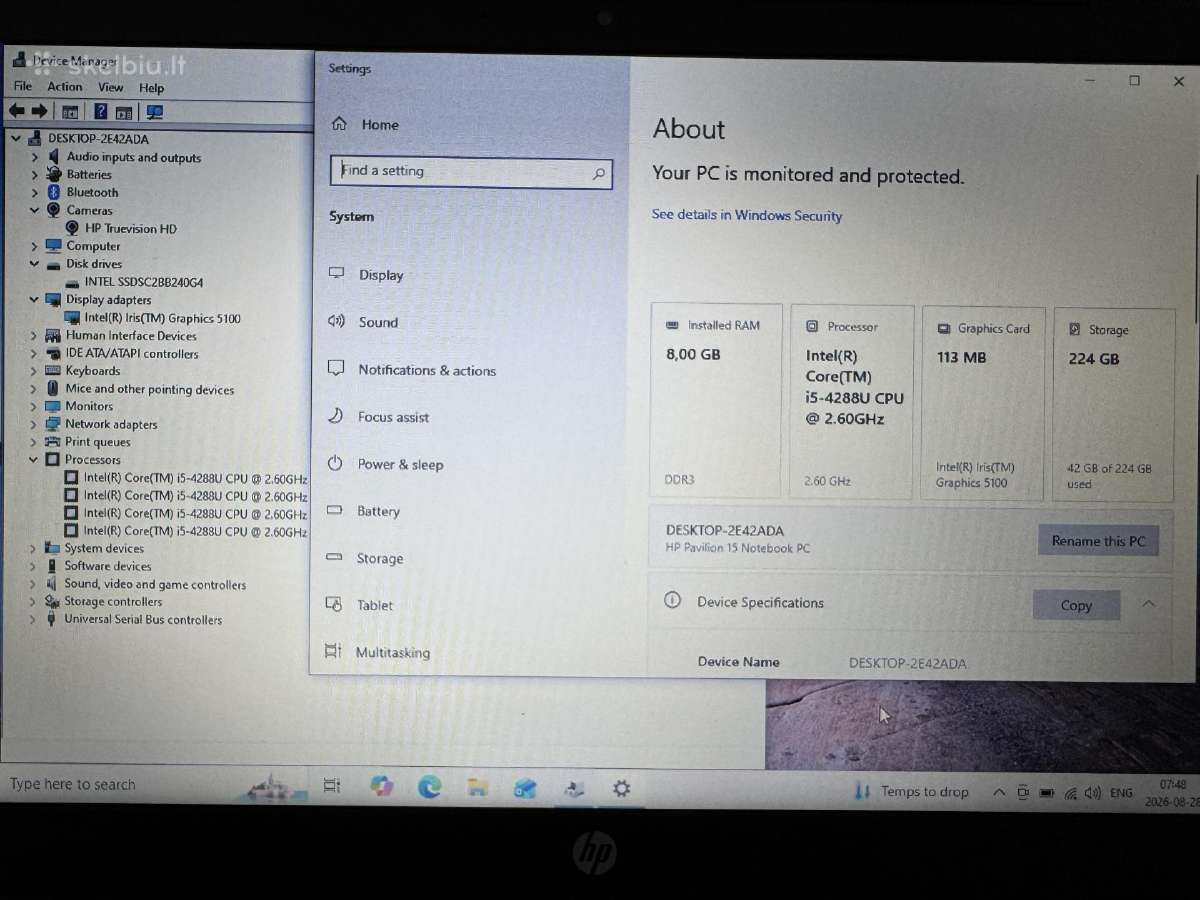Image resolution: width=1200 pixels, height=900 pixels.
Task: Launch Copilot from the taskbar
Action: (381, 787)
